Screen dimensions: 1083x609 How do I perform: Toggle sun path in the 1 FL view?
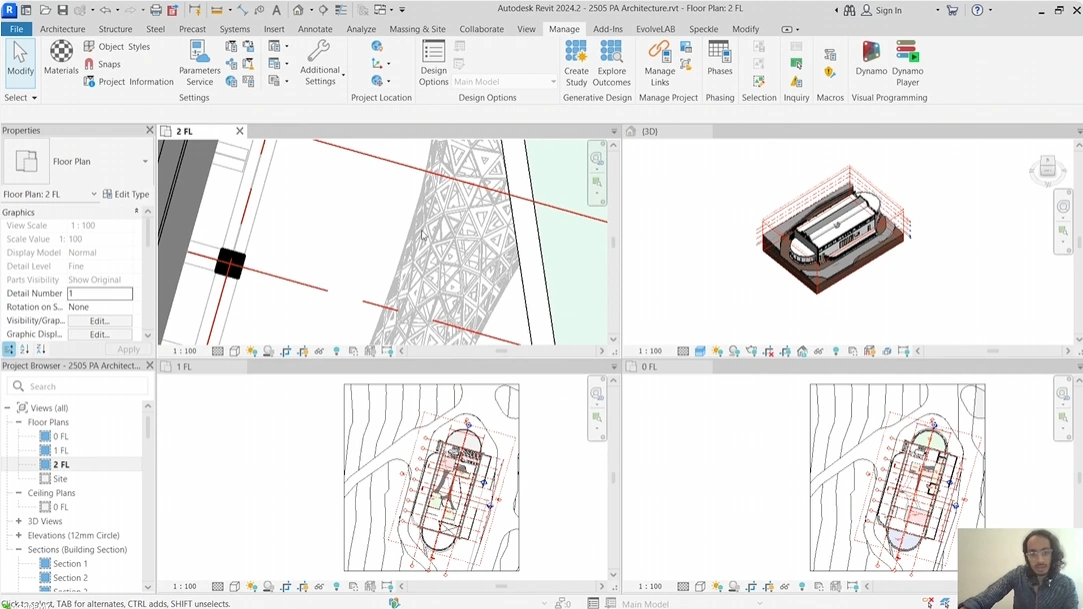[252, 587]
